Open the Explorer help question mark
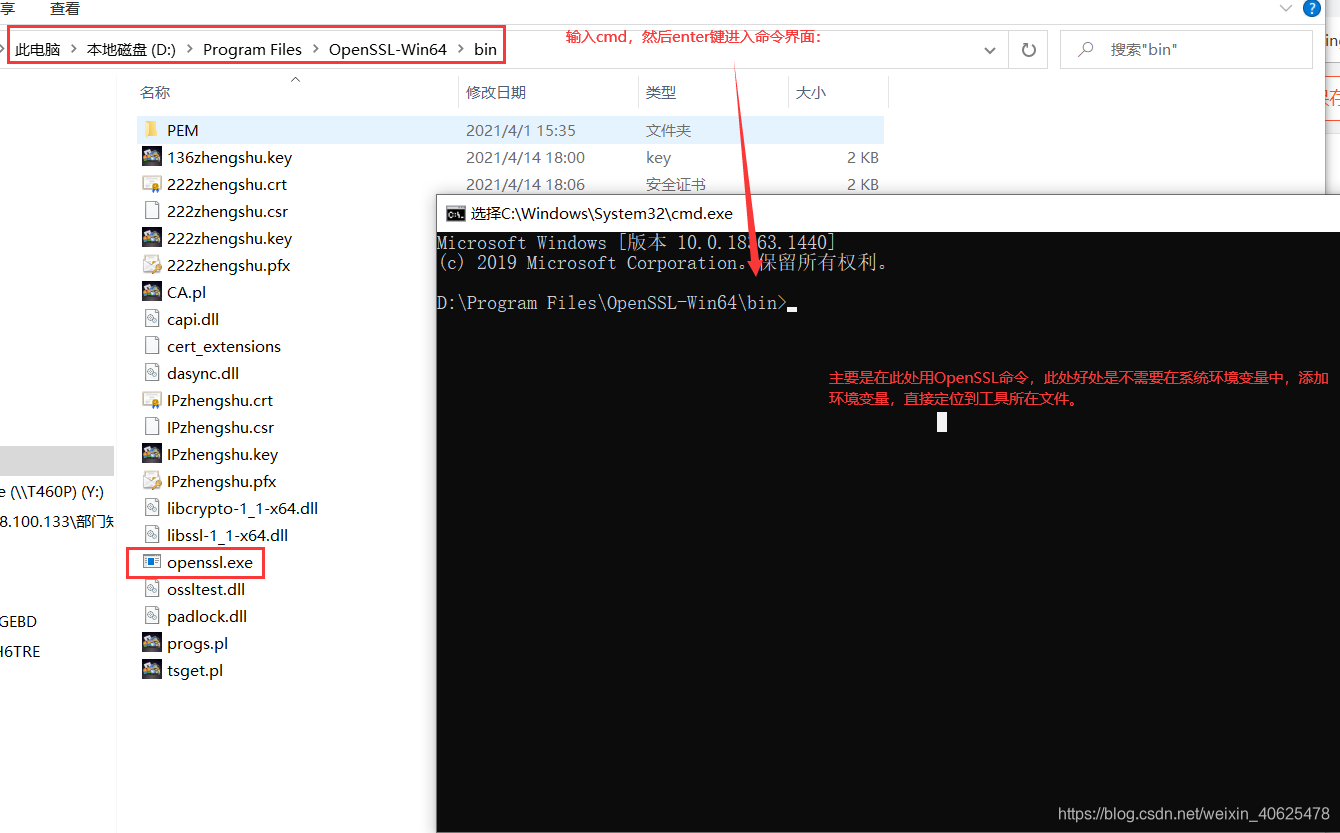This screenshot has height=833, width=1340. click(1312, 8)
